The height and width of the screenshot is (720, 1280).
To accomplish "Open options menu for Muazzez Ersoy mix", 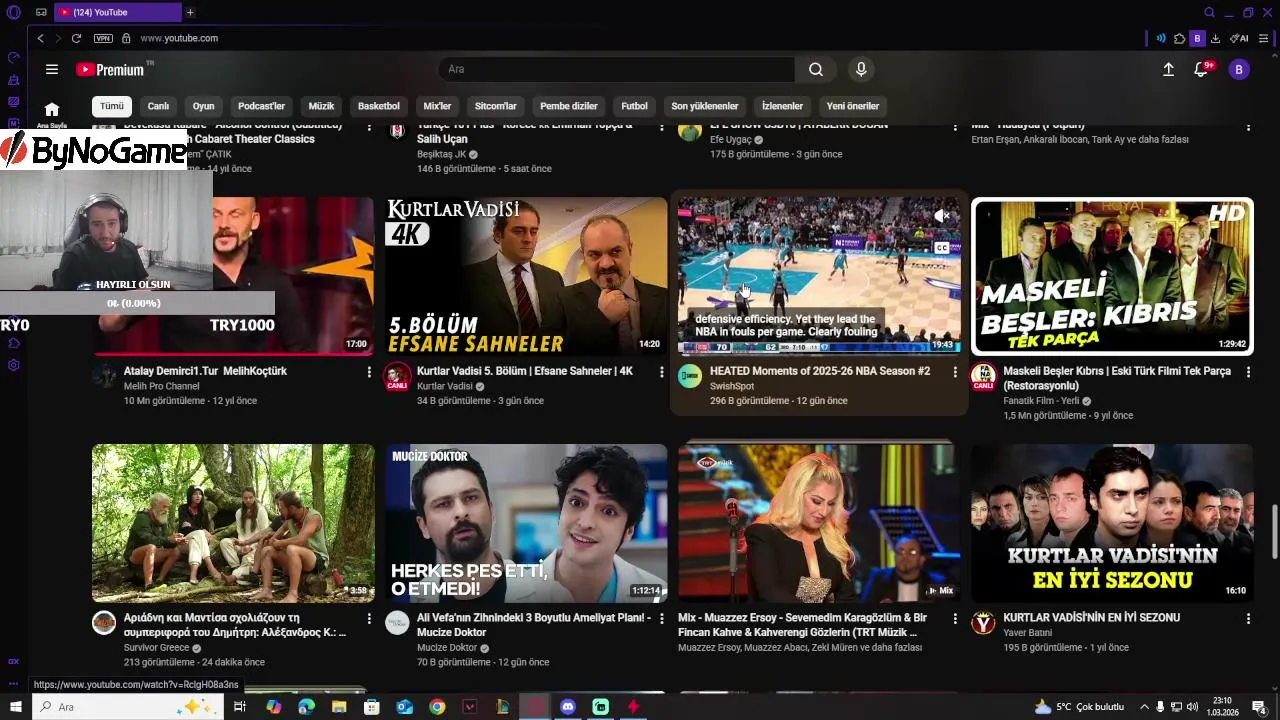I will click(x=954, y=619).
